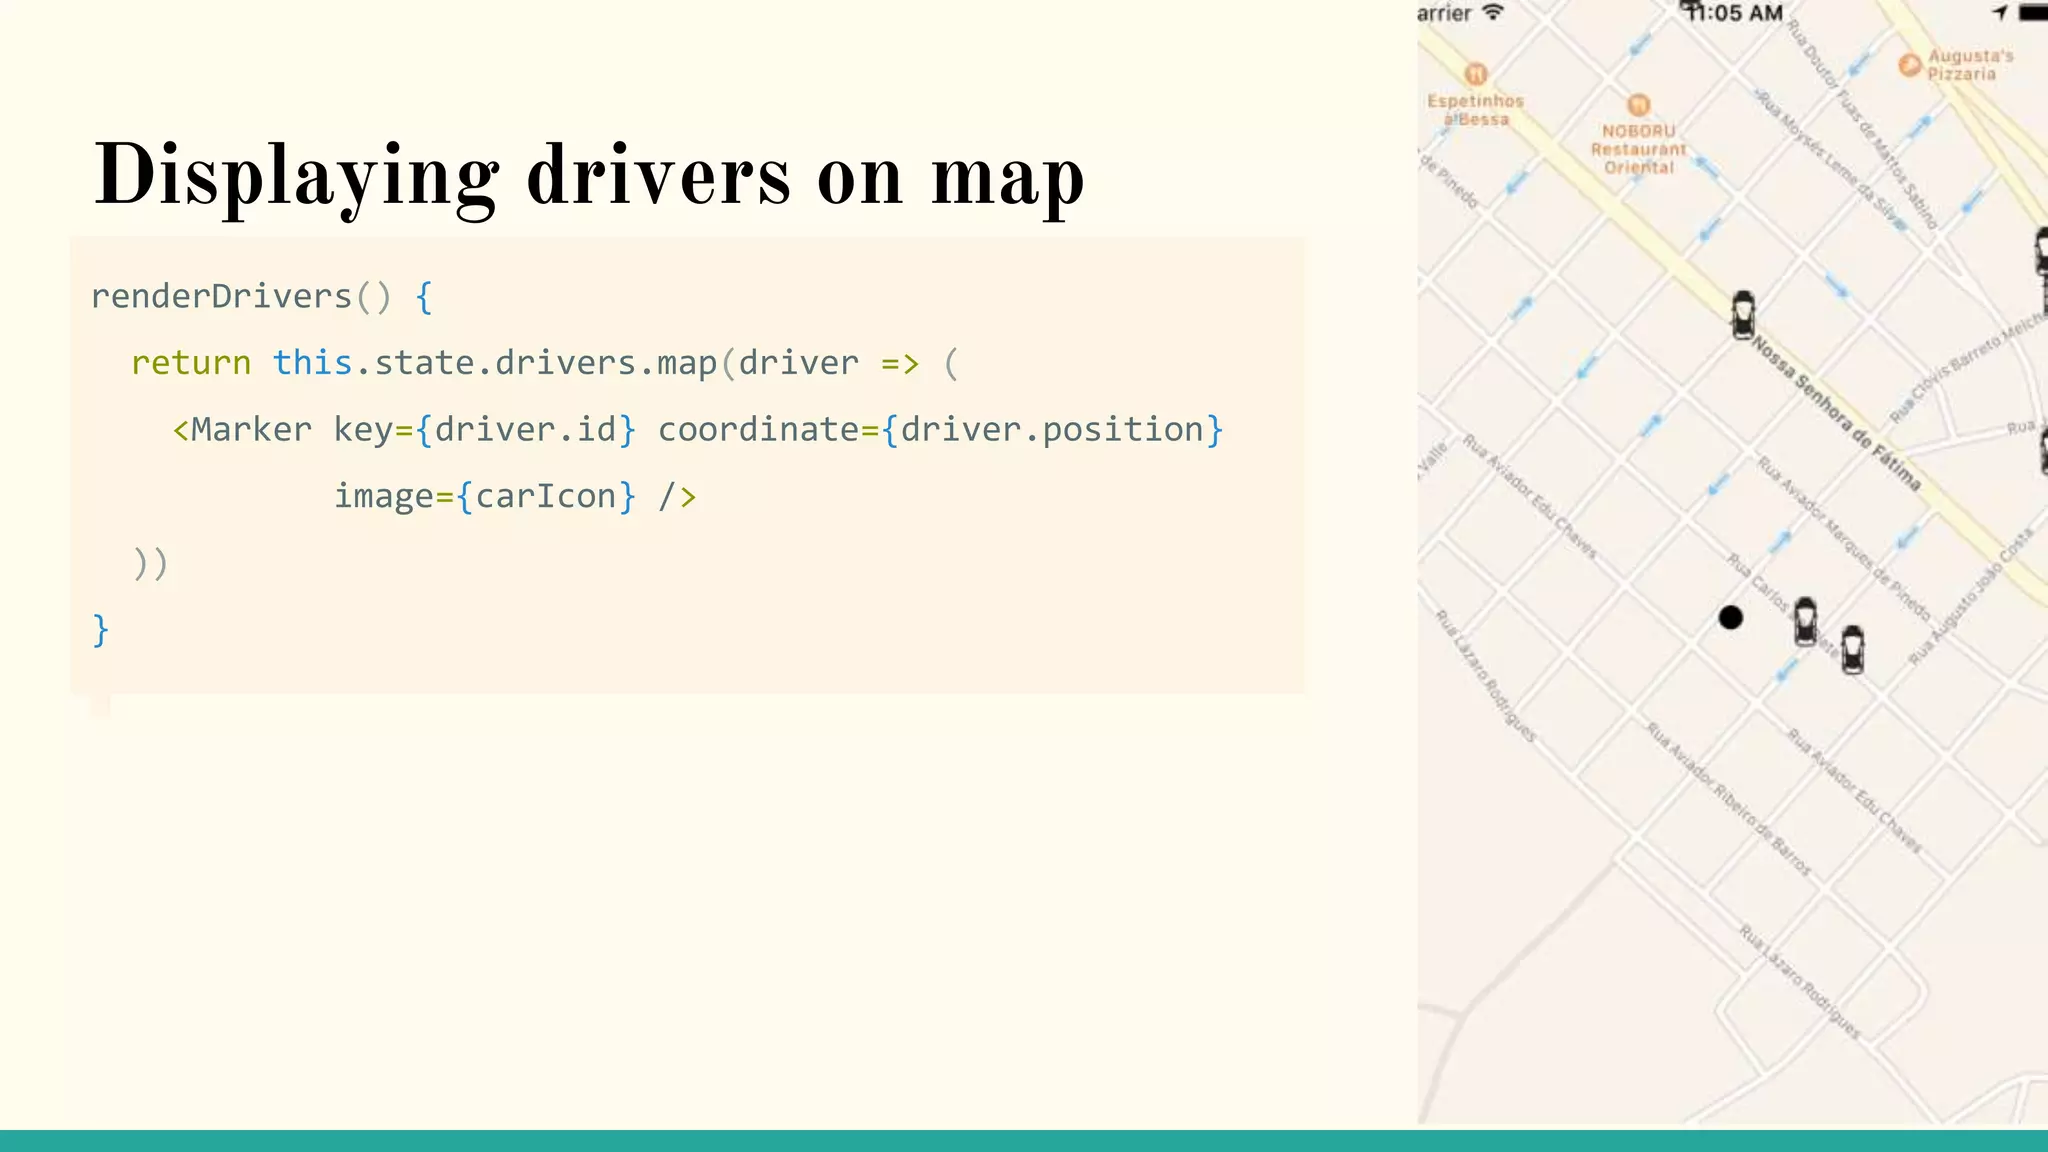
Task: Click the 'renderDrivers() {' code line
Action: pyautogui.click(x=262, y=296)
